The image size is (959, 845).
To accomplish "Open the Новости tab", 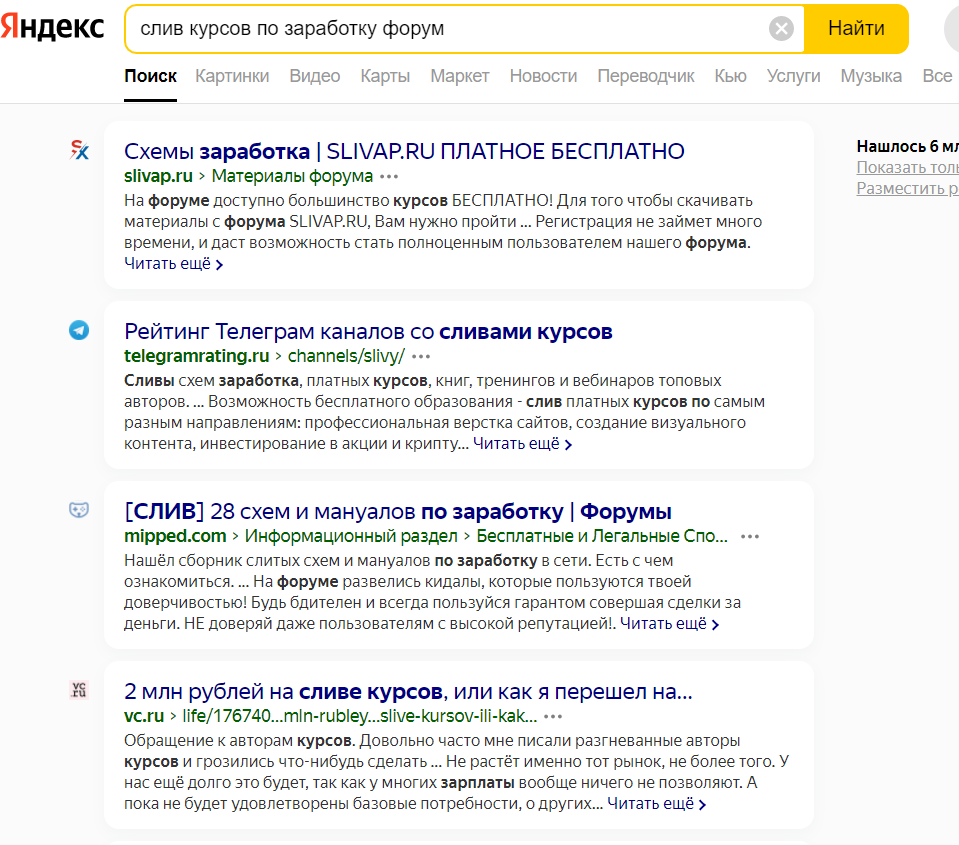I will click(x=544, y=76).
